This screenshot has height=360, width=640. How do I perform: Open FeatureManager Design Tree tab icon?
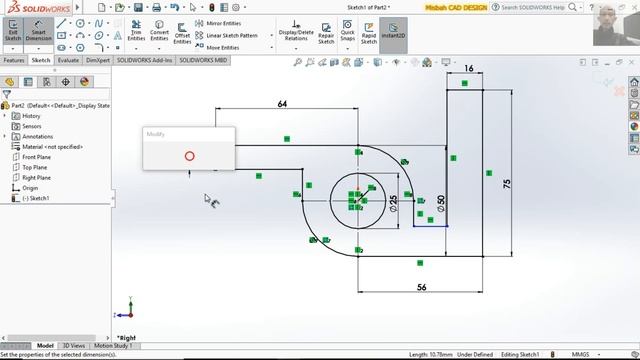tap(9, 82)
